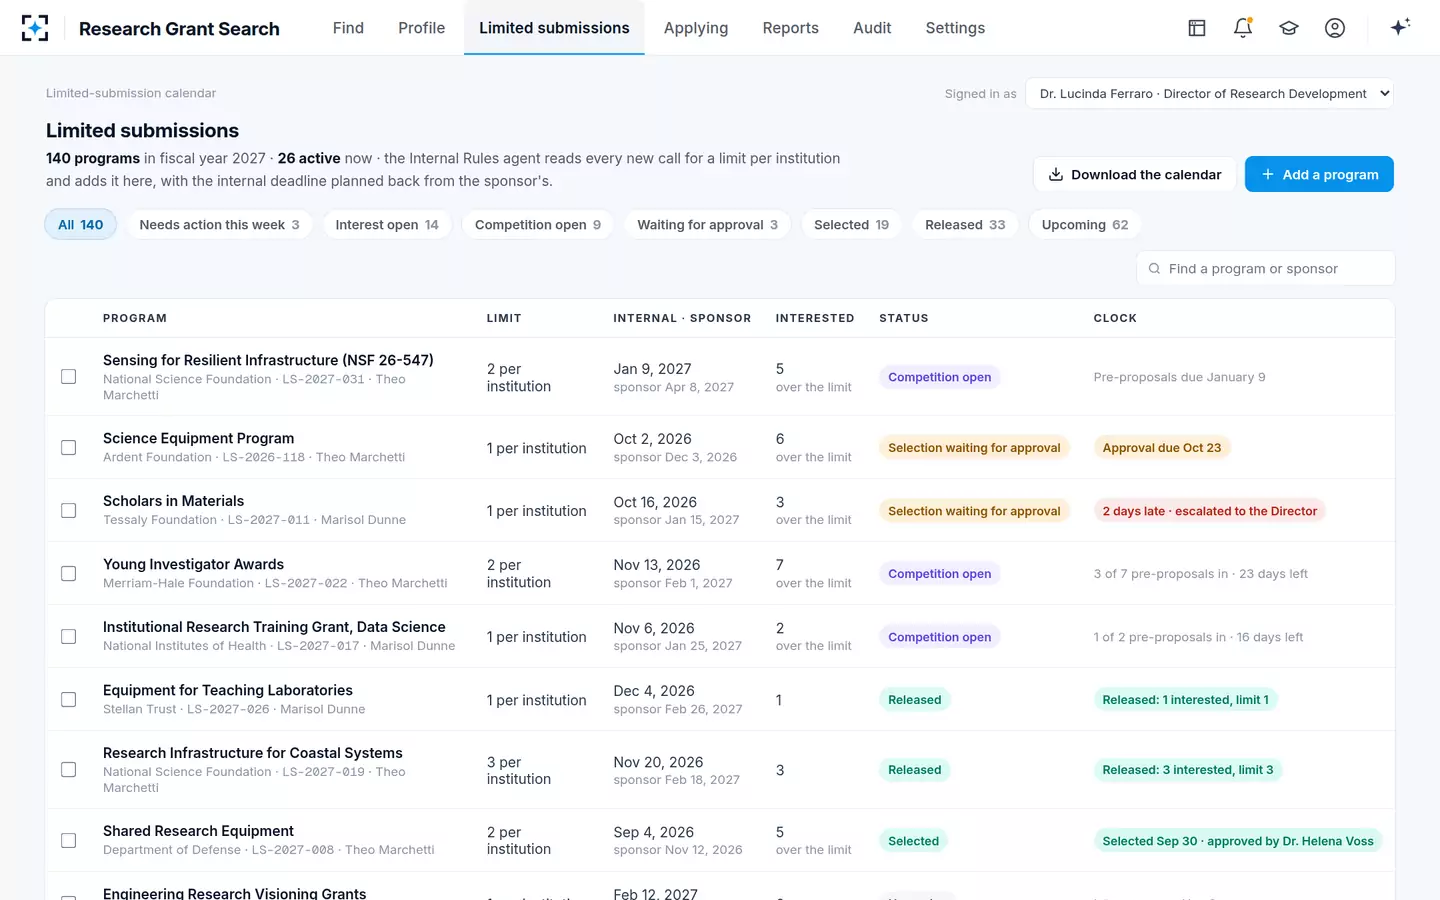Image resolution: width=1440 pixels, height=900 pixels.
Task: Open the graduation cap training icon
Action: [1289, 28]
